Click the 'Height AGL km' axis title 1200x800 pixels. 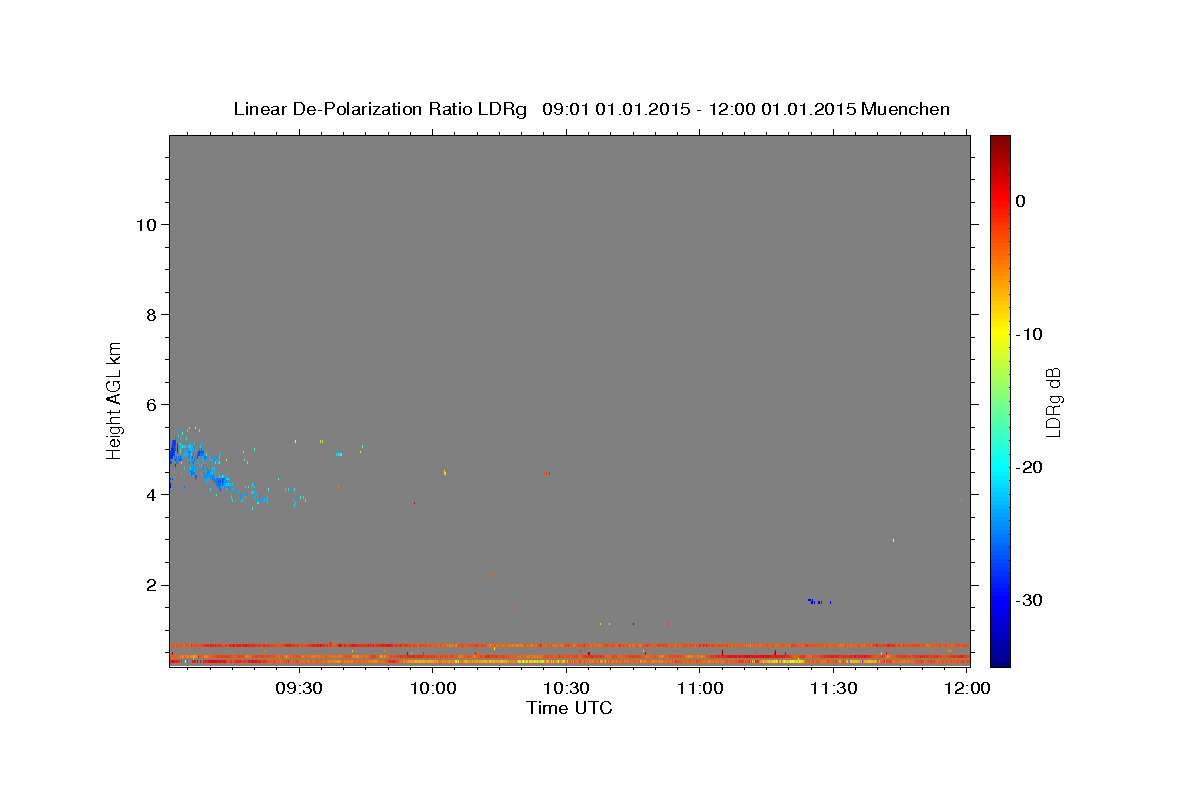point(115,399)
